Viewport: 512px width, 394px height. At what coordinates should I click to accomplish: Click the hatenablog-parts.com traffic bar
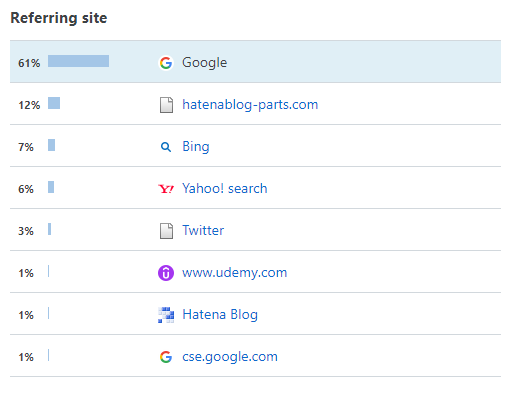tap(54, 103)
